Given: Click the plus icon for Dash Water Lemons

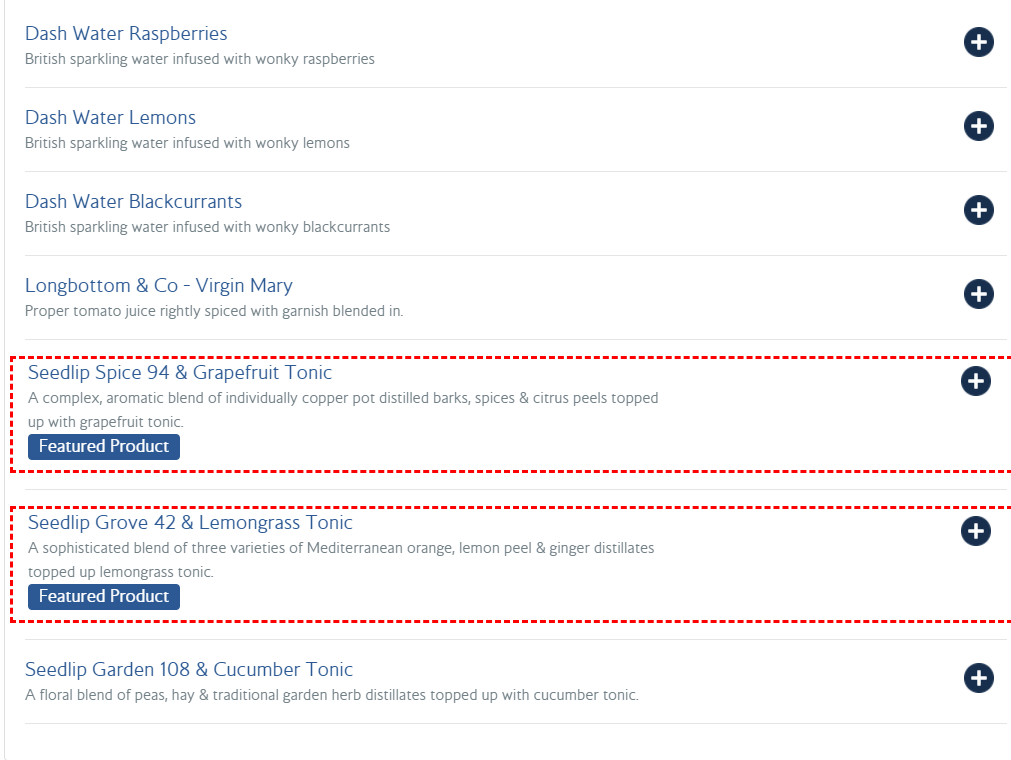Looking at the screenshot, I should pyautogui.click(x=978, y=126).
